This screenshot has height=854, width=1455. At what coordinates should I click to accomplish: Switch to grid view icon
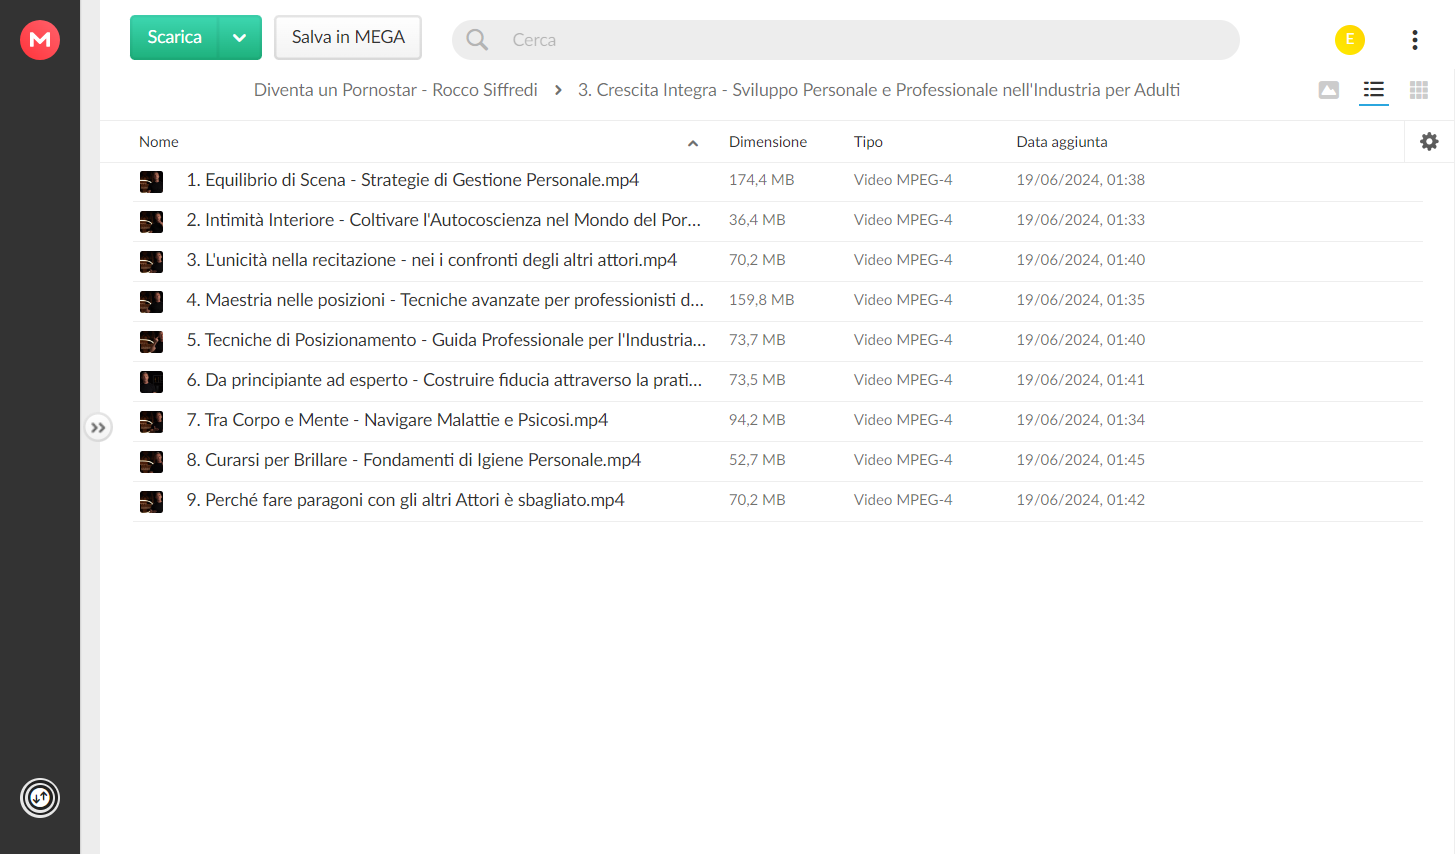click(x=1418, y=90)
